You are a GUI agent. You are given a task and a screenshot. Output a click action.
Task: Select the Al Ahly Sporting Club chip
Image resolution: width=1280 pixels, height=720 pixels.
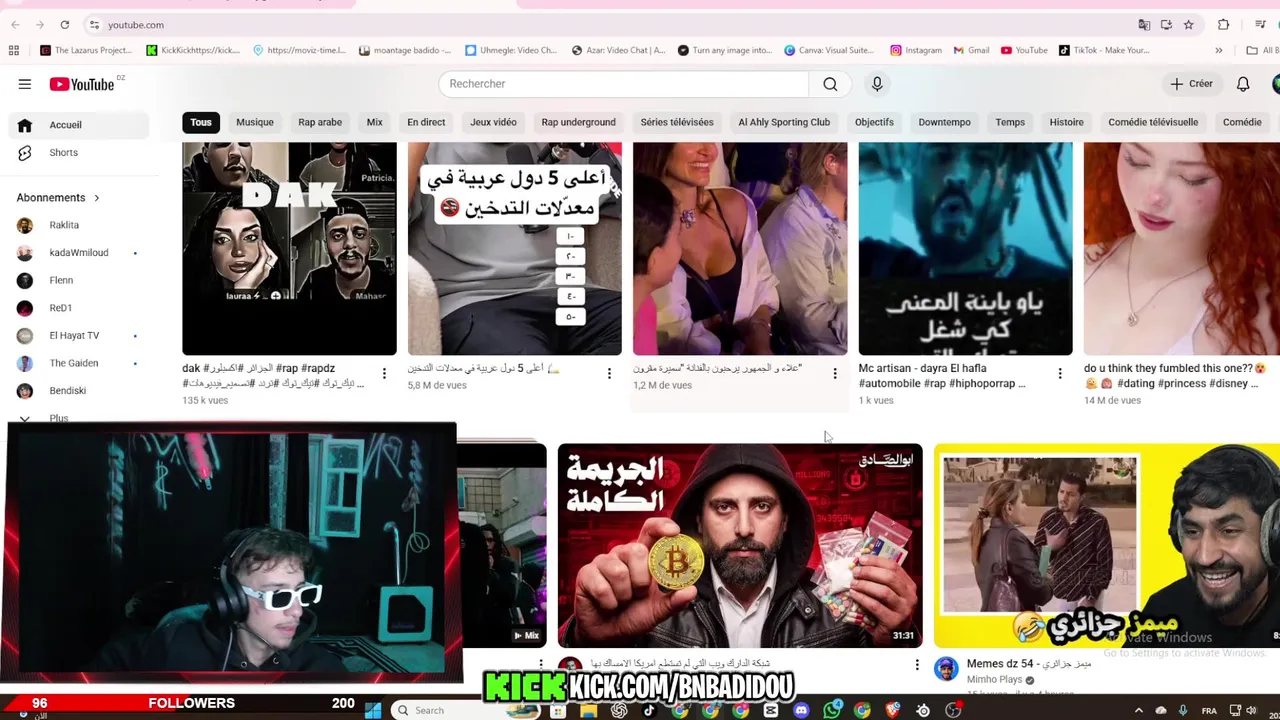click(x=784, y=122)
